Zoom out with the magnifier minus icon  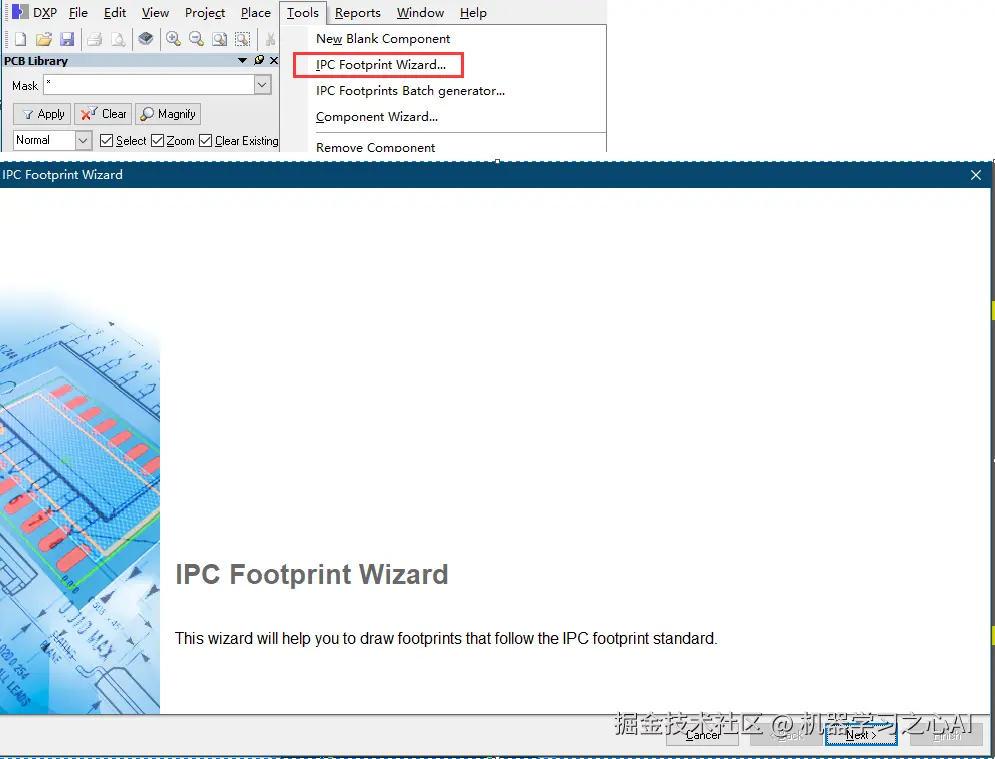(197, 39)
